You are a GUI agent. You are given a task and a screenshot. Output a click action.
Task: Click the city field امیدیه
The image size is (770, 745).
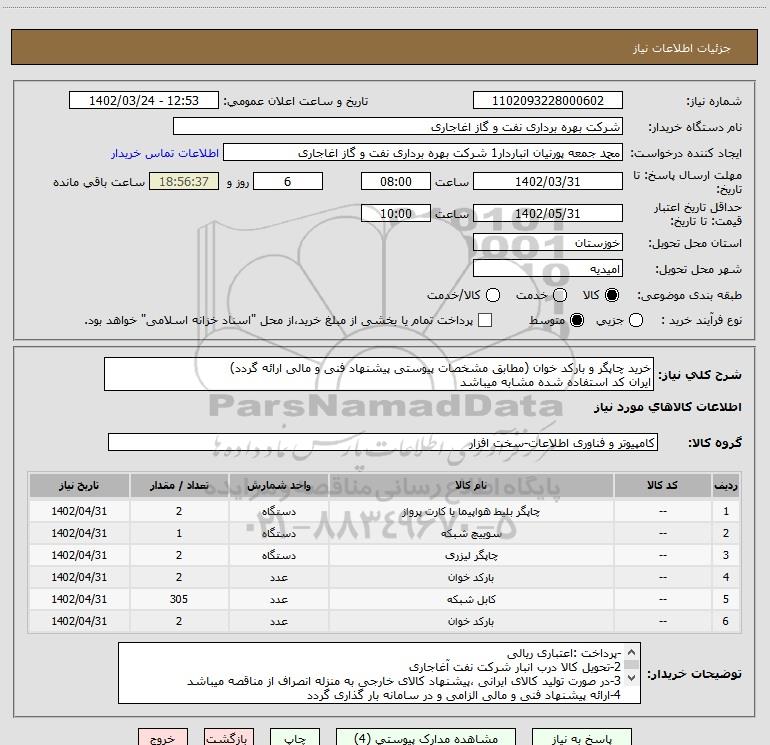(x=548, y=269)
